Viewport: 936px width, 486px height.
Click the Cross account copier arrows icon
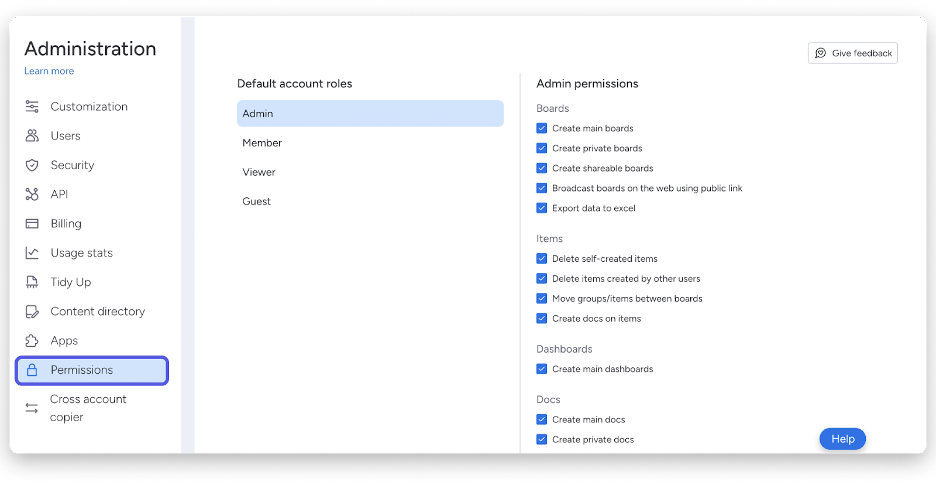pos(32,408)
